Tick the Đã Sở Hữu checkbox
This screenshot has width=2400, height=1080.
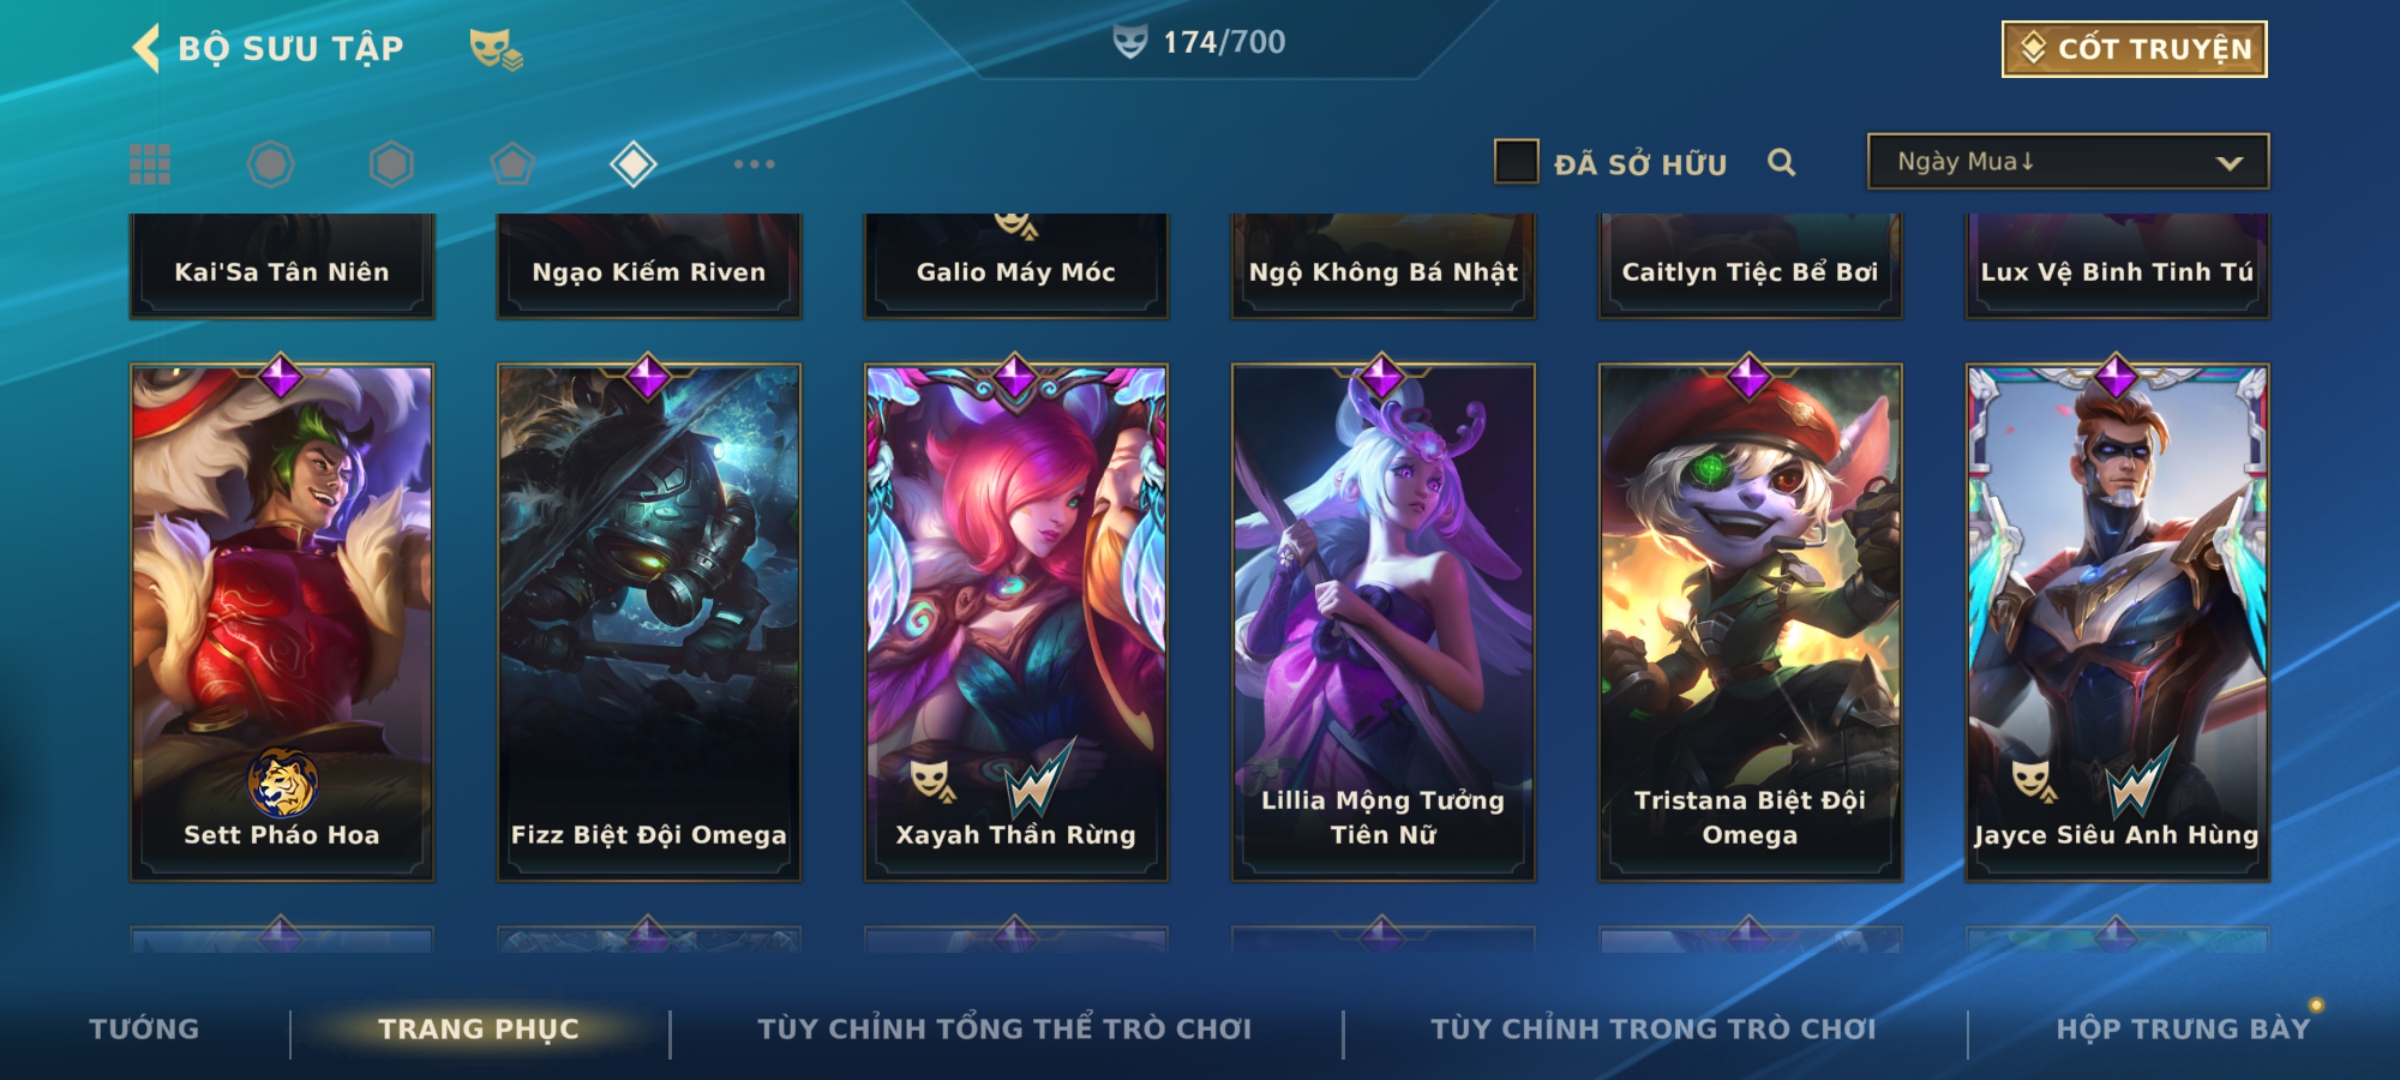[1516, 162]
